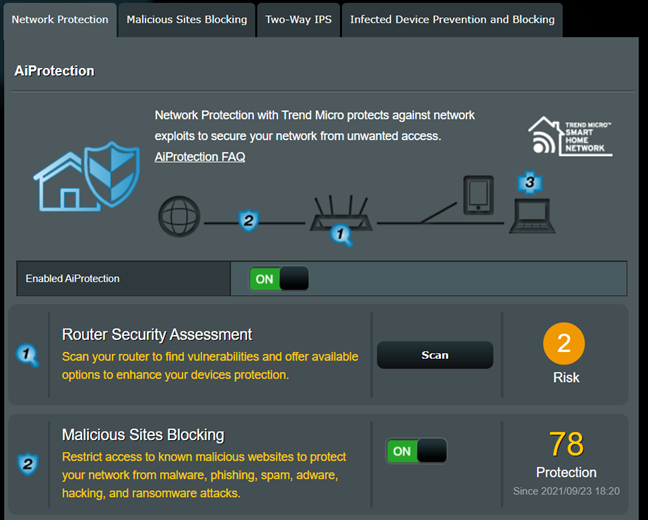The height and width of the screenshot is (520, 648).
Task: Click the globe internet icon in diagram
Action: pyautogui.click(x=179, y=217)
